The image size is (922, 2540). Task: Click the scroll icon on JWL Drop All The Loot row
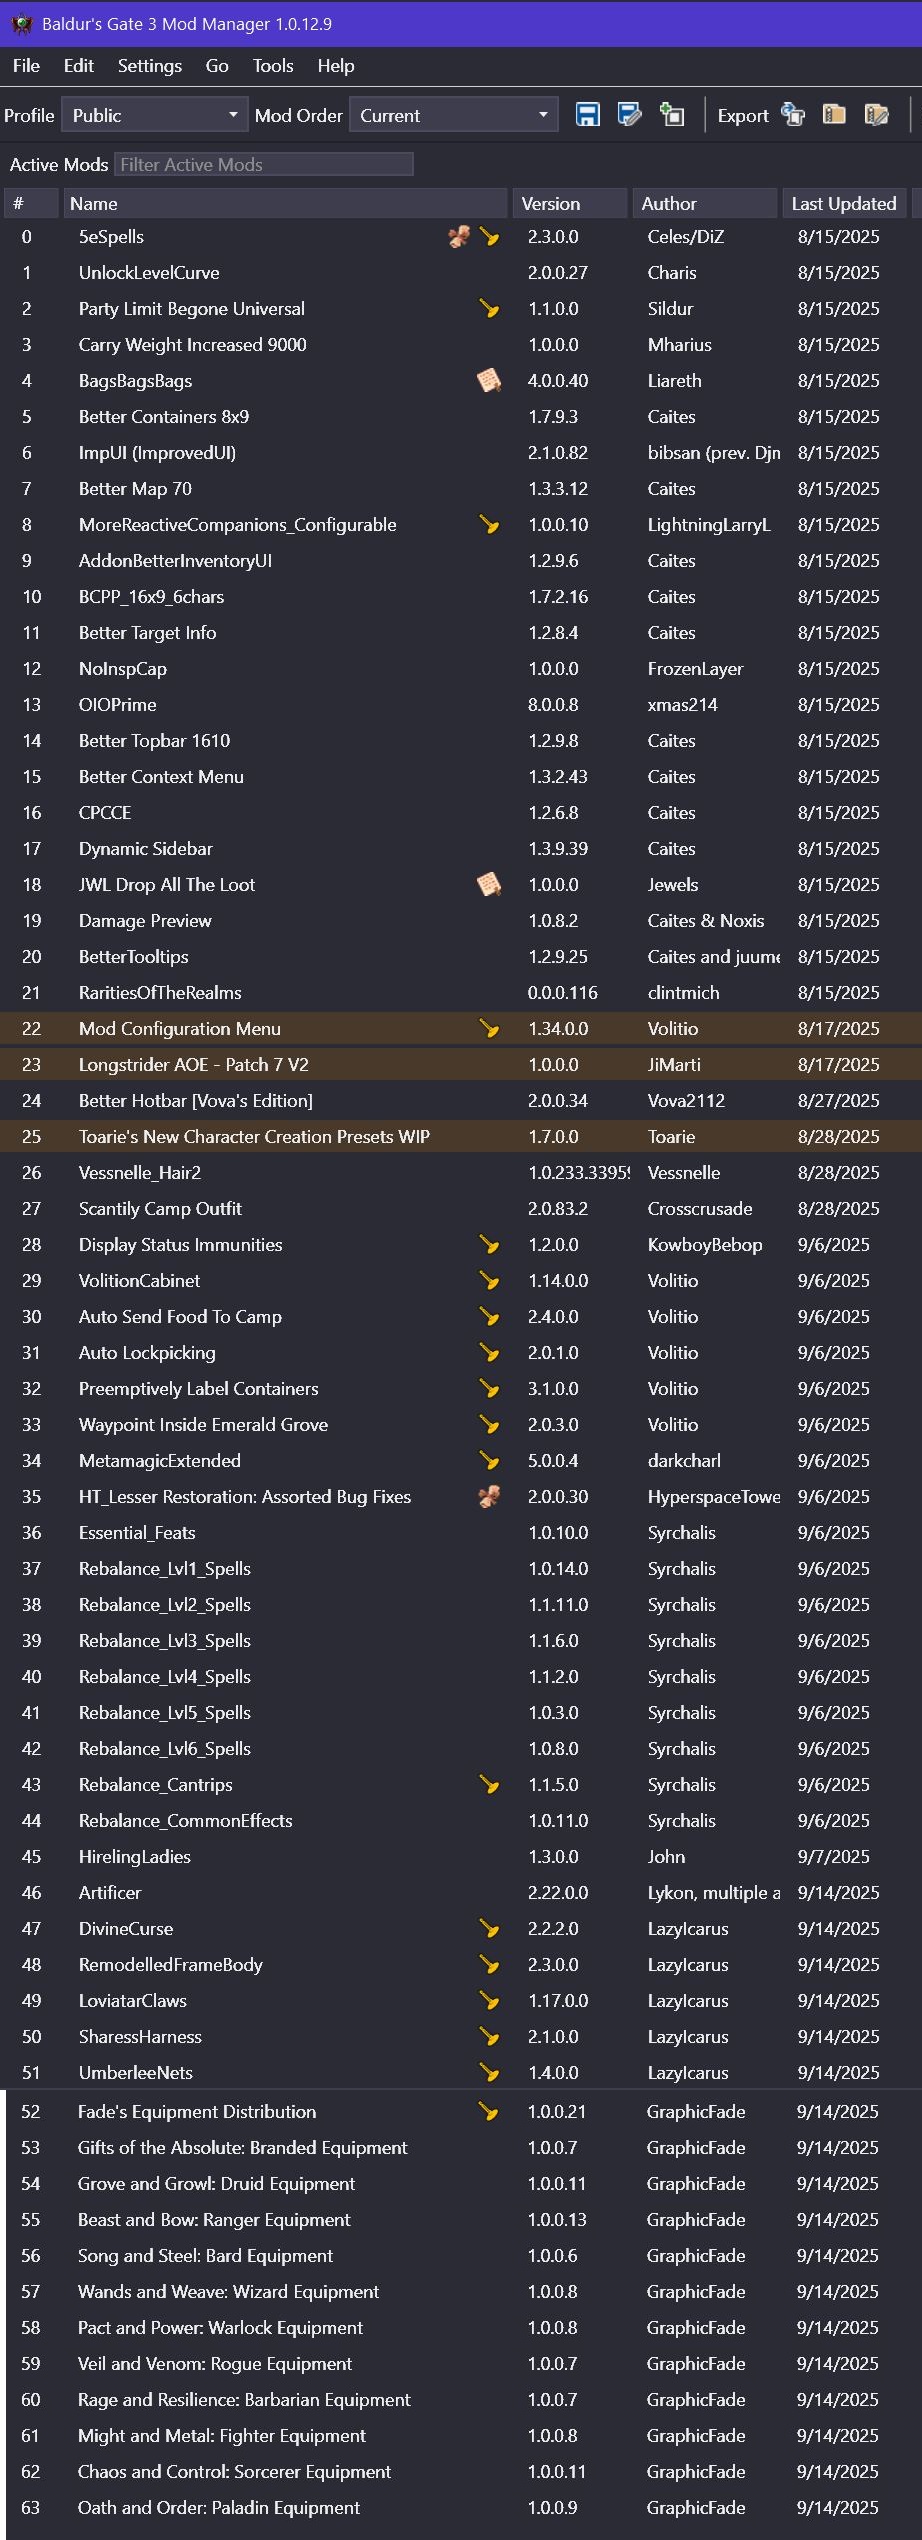489,885
